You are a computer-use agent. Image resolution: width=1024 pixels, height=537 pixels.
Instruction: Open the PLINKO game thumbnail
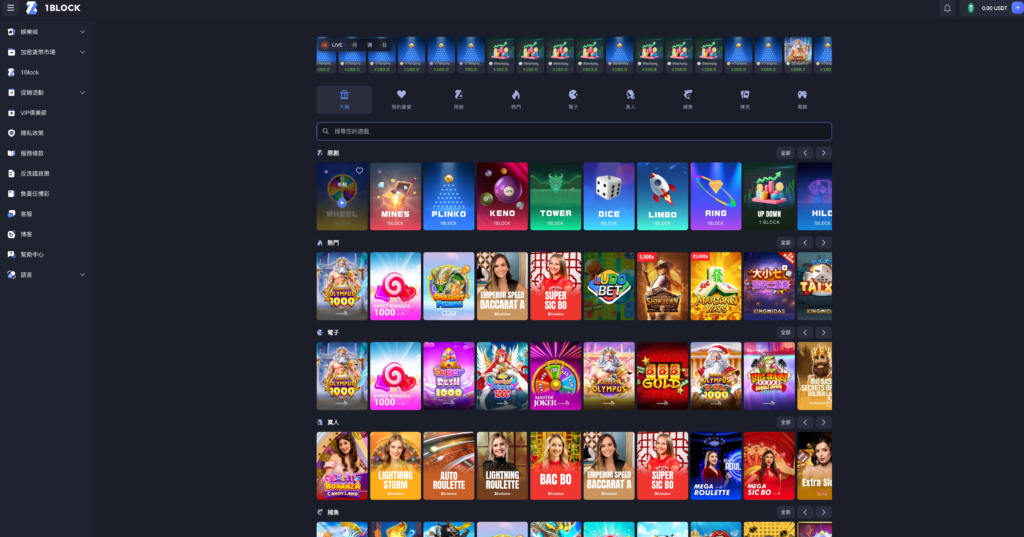click(448, 197)
